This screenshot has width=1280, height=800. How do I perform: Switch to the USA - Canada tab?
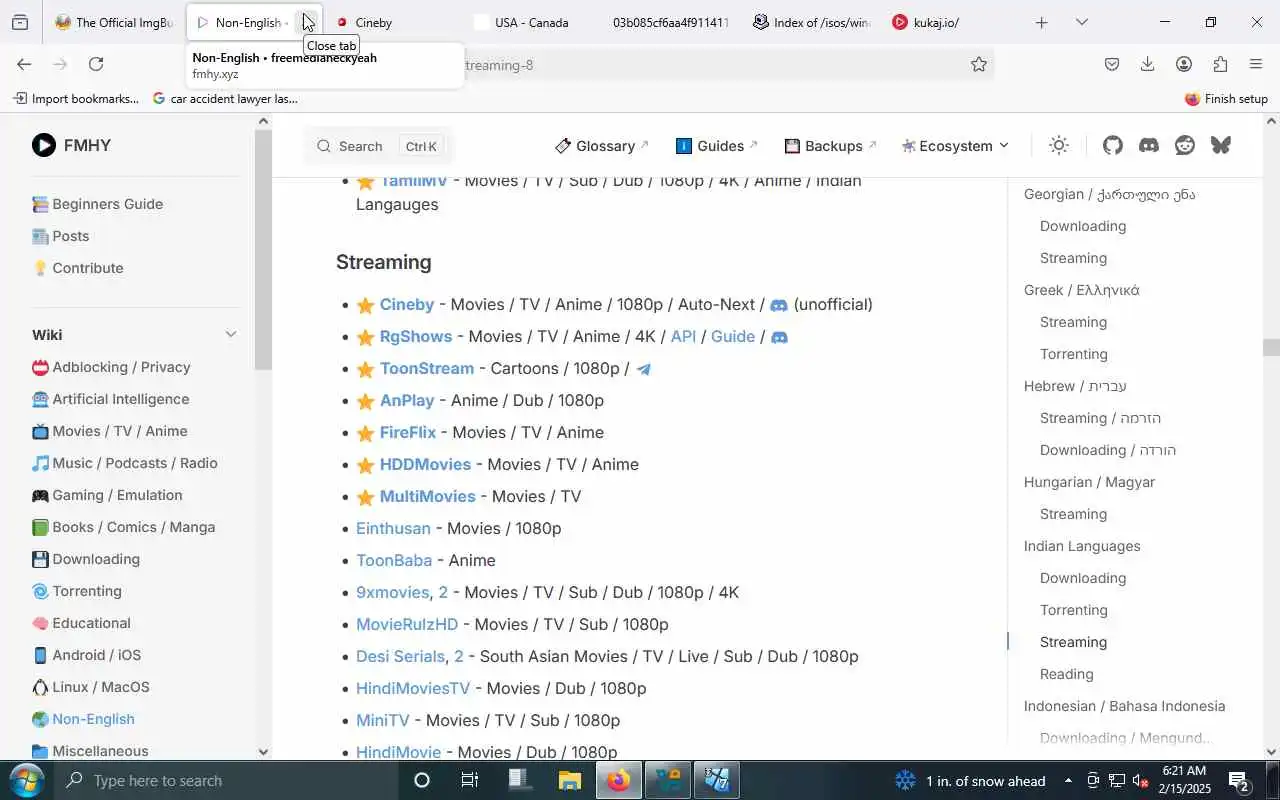pyautogui.click(x=530, y=22)
